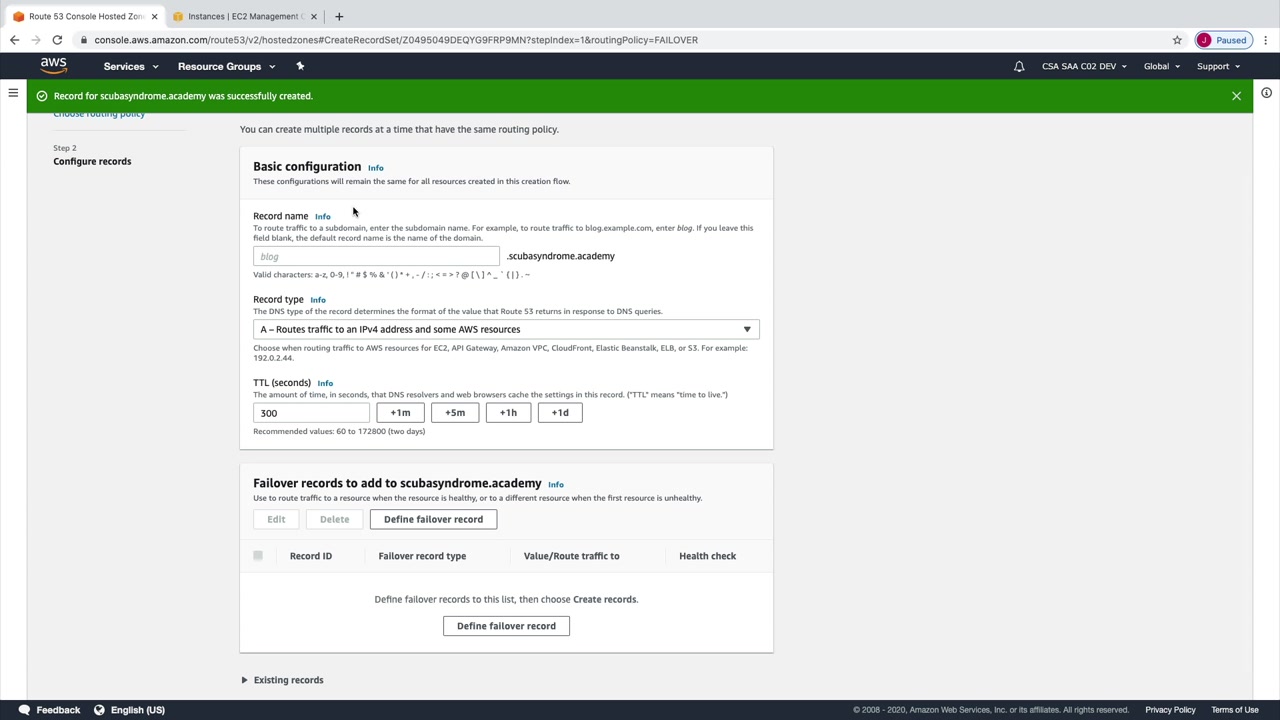Open the hamburger side navigation menu
The width and height of the screenshot is (1280, 720).
[x=13, y=93]
